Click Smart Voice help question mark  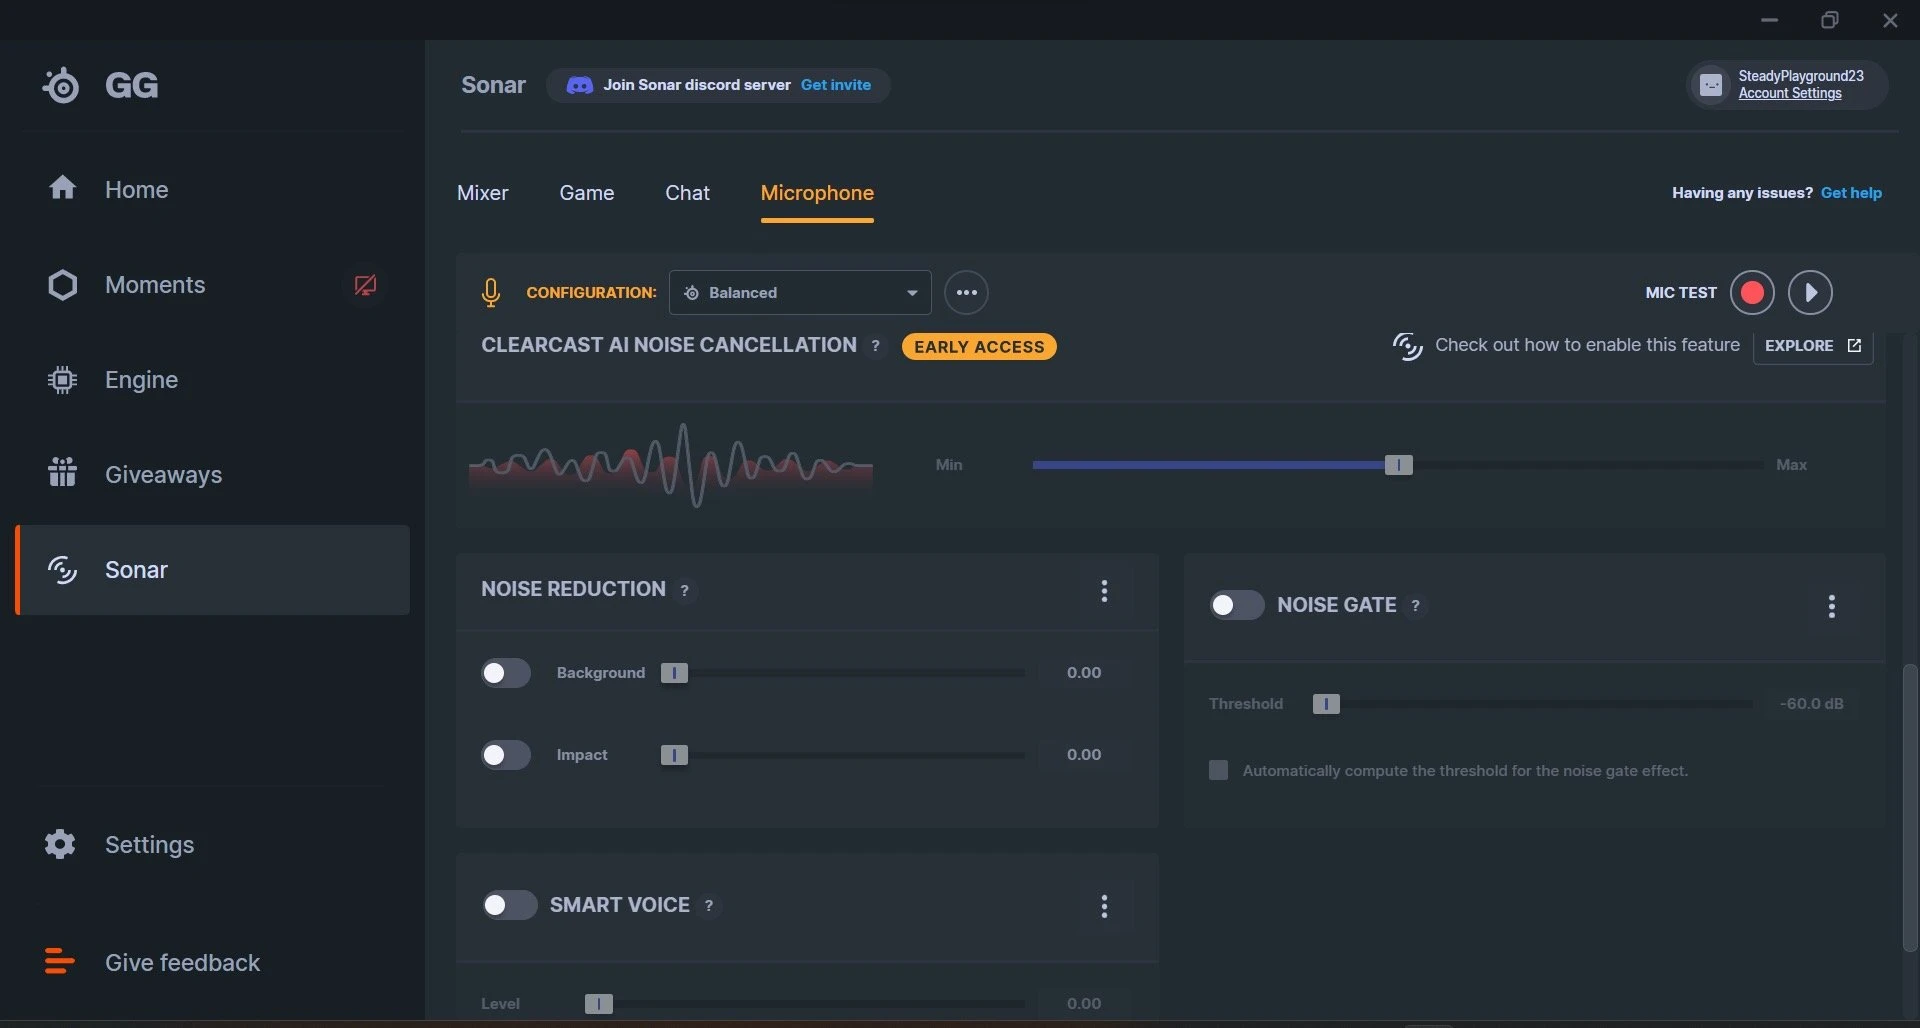[x=709, y=905]
